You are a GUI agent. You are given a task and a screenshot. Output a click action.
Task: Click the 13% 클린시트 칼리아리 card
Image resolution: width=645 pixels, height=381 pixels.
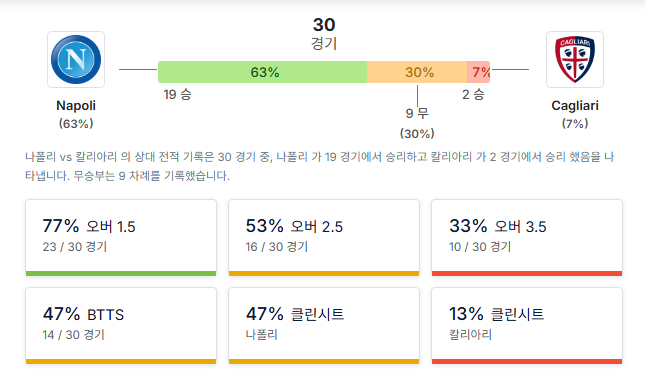pyautogui.click(x=527, y=326)
